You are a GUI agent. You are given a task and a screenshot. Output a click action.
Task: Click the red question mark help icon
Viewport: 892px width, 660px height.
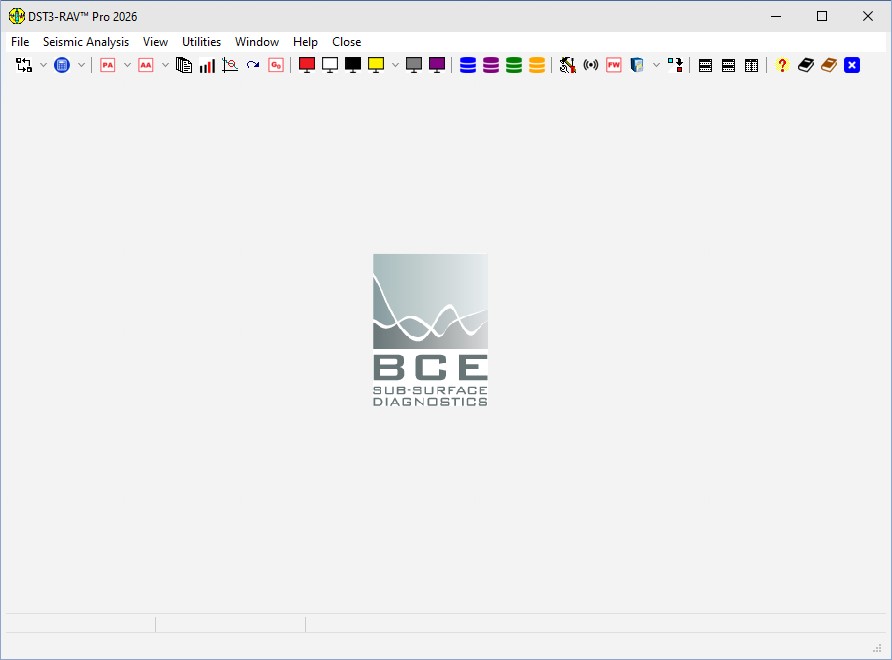(x=782, y=65)
